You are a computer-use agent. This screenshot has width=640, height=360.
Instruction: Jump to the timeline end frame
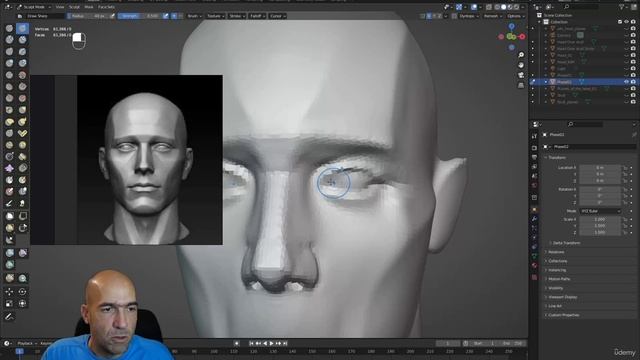coord(285,344)
